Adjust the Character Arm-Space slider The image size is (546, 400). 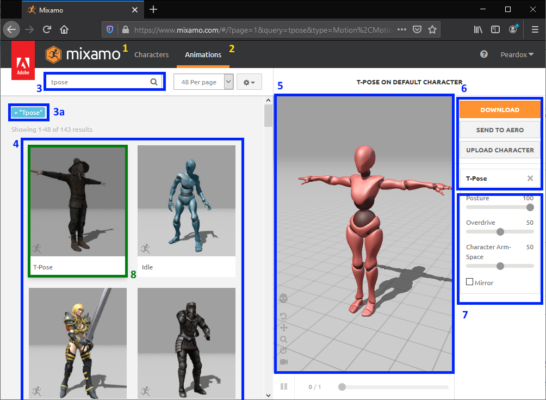[x=500, y=266]
